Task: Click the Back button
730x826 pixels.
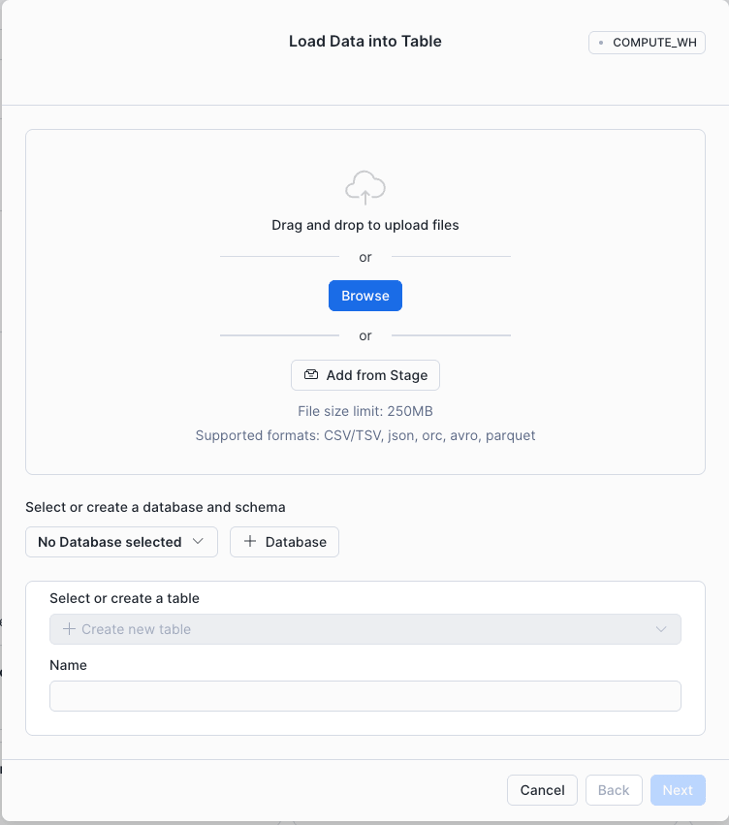Action: pyautogui.click(x=613, y=789)
